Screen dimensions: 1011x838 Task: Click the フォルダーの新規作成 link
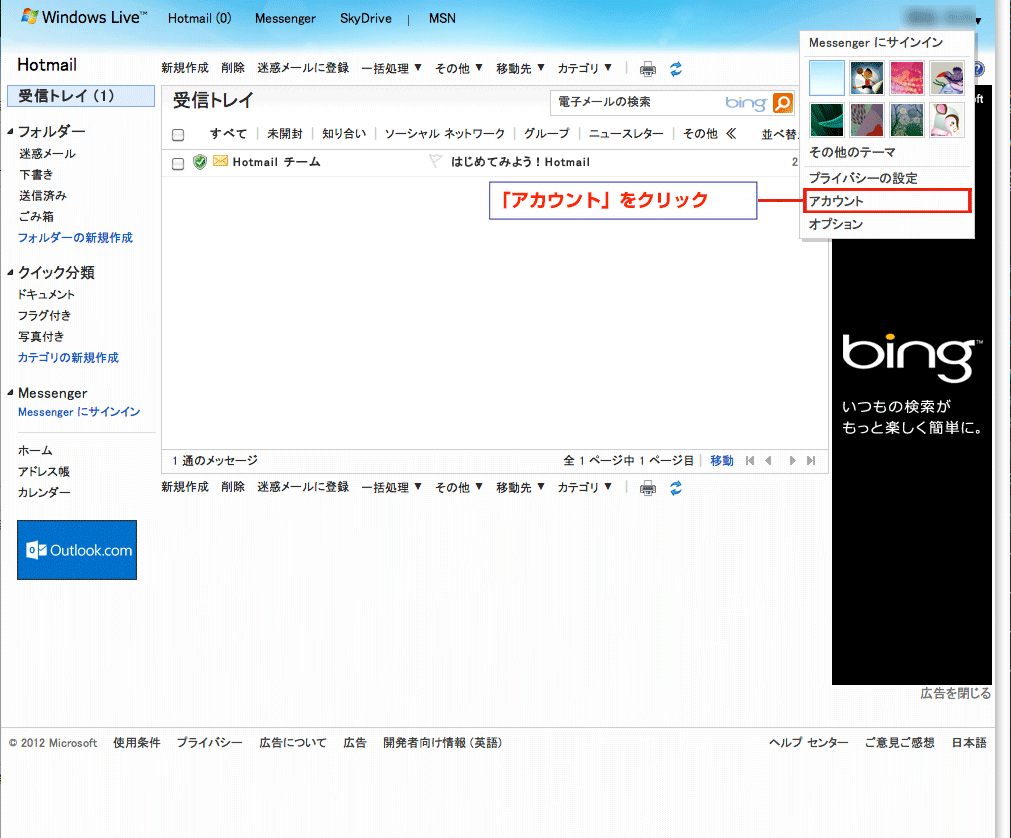click(x=75, y=237)
